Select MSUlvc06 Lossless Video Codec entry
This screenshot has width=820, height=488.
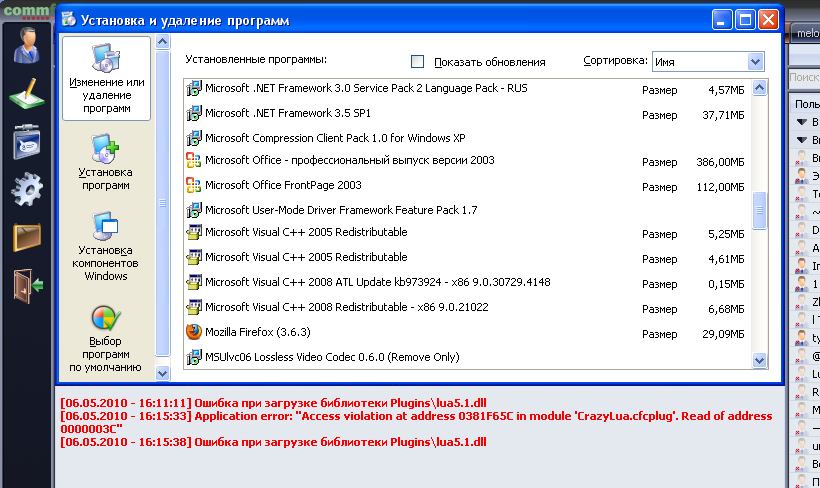[331, 357]
